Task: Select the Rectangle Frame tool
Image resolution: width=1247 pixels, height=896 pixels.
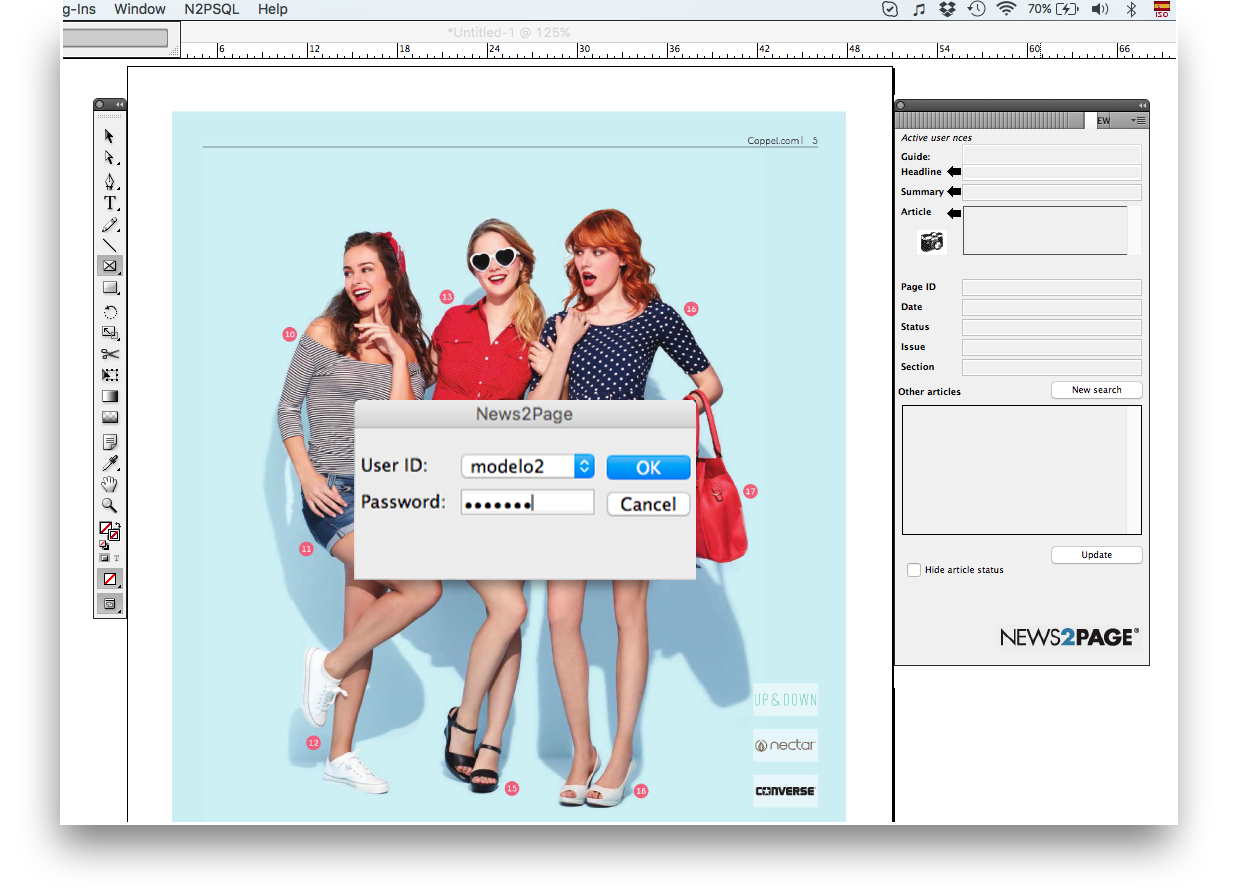Action: [x=110, y=266]
